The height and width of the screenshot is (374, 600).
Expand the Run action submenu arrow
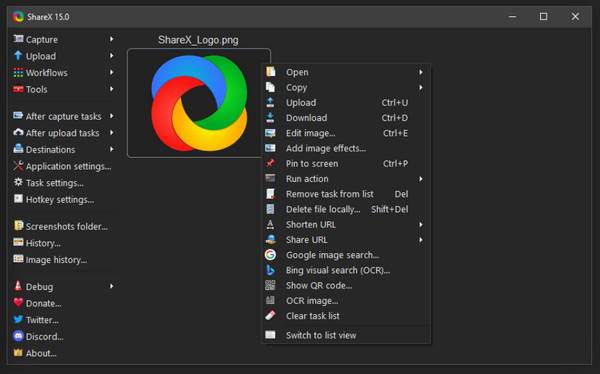(x=421, y=179)
